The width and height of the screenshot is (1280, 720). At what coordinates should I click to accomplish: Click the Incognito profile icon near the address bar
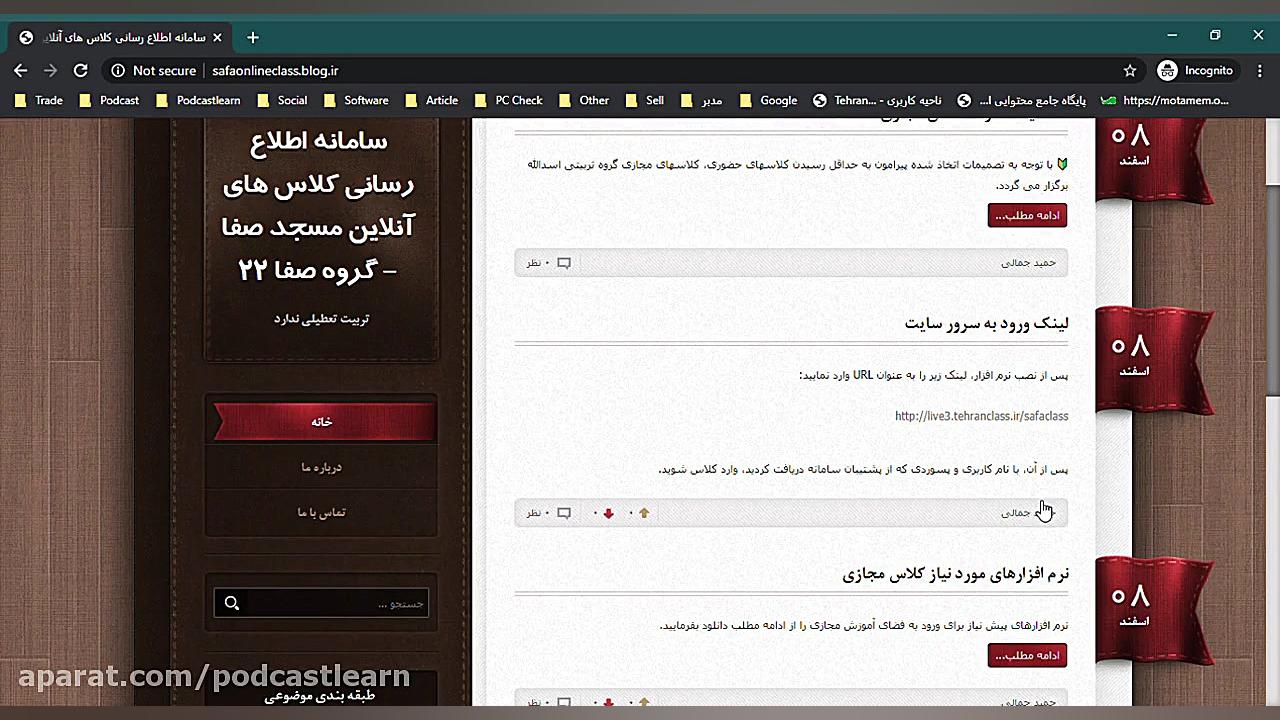click(1167, 70)
